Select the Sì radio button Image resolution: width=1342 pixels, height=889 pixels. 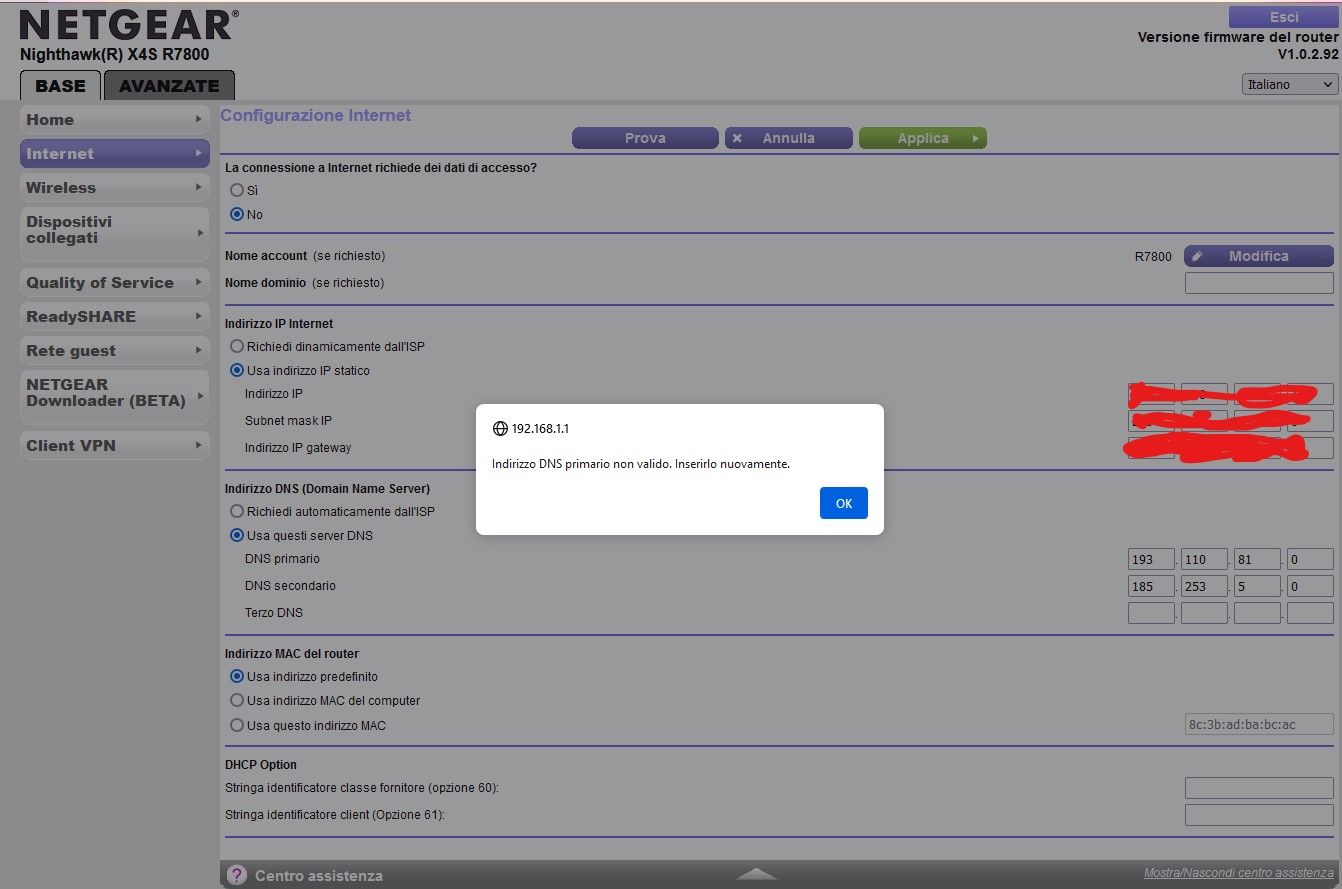click(x=237, y=190)
